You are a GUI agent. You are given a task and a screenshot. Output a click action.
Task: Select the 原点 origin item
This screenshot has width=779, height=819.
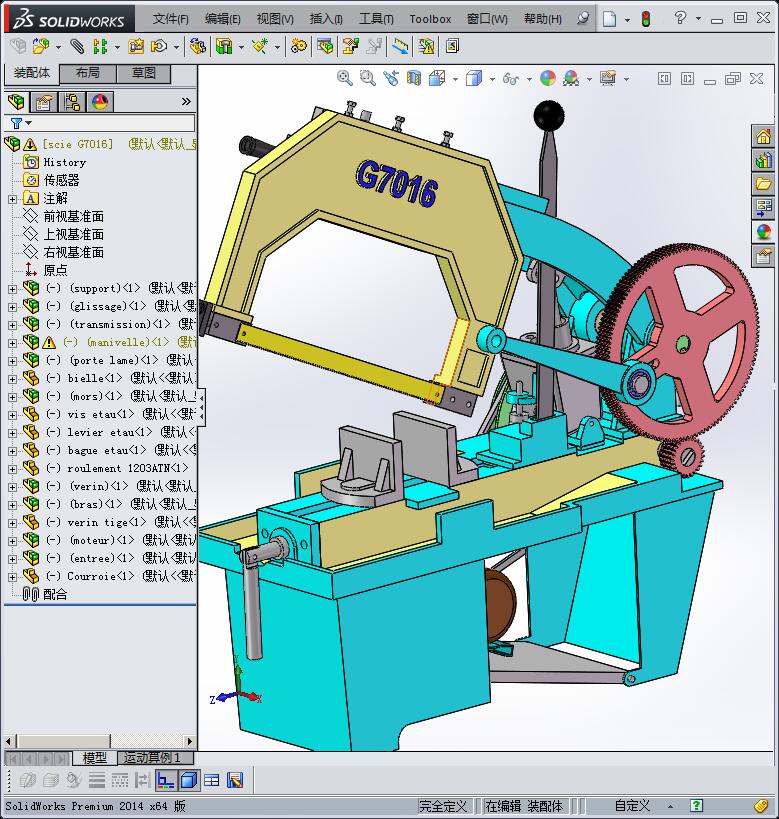[x=55, y=271]
